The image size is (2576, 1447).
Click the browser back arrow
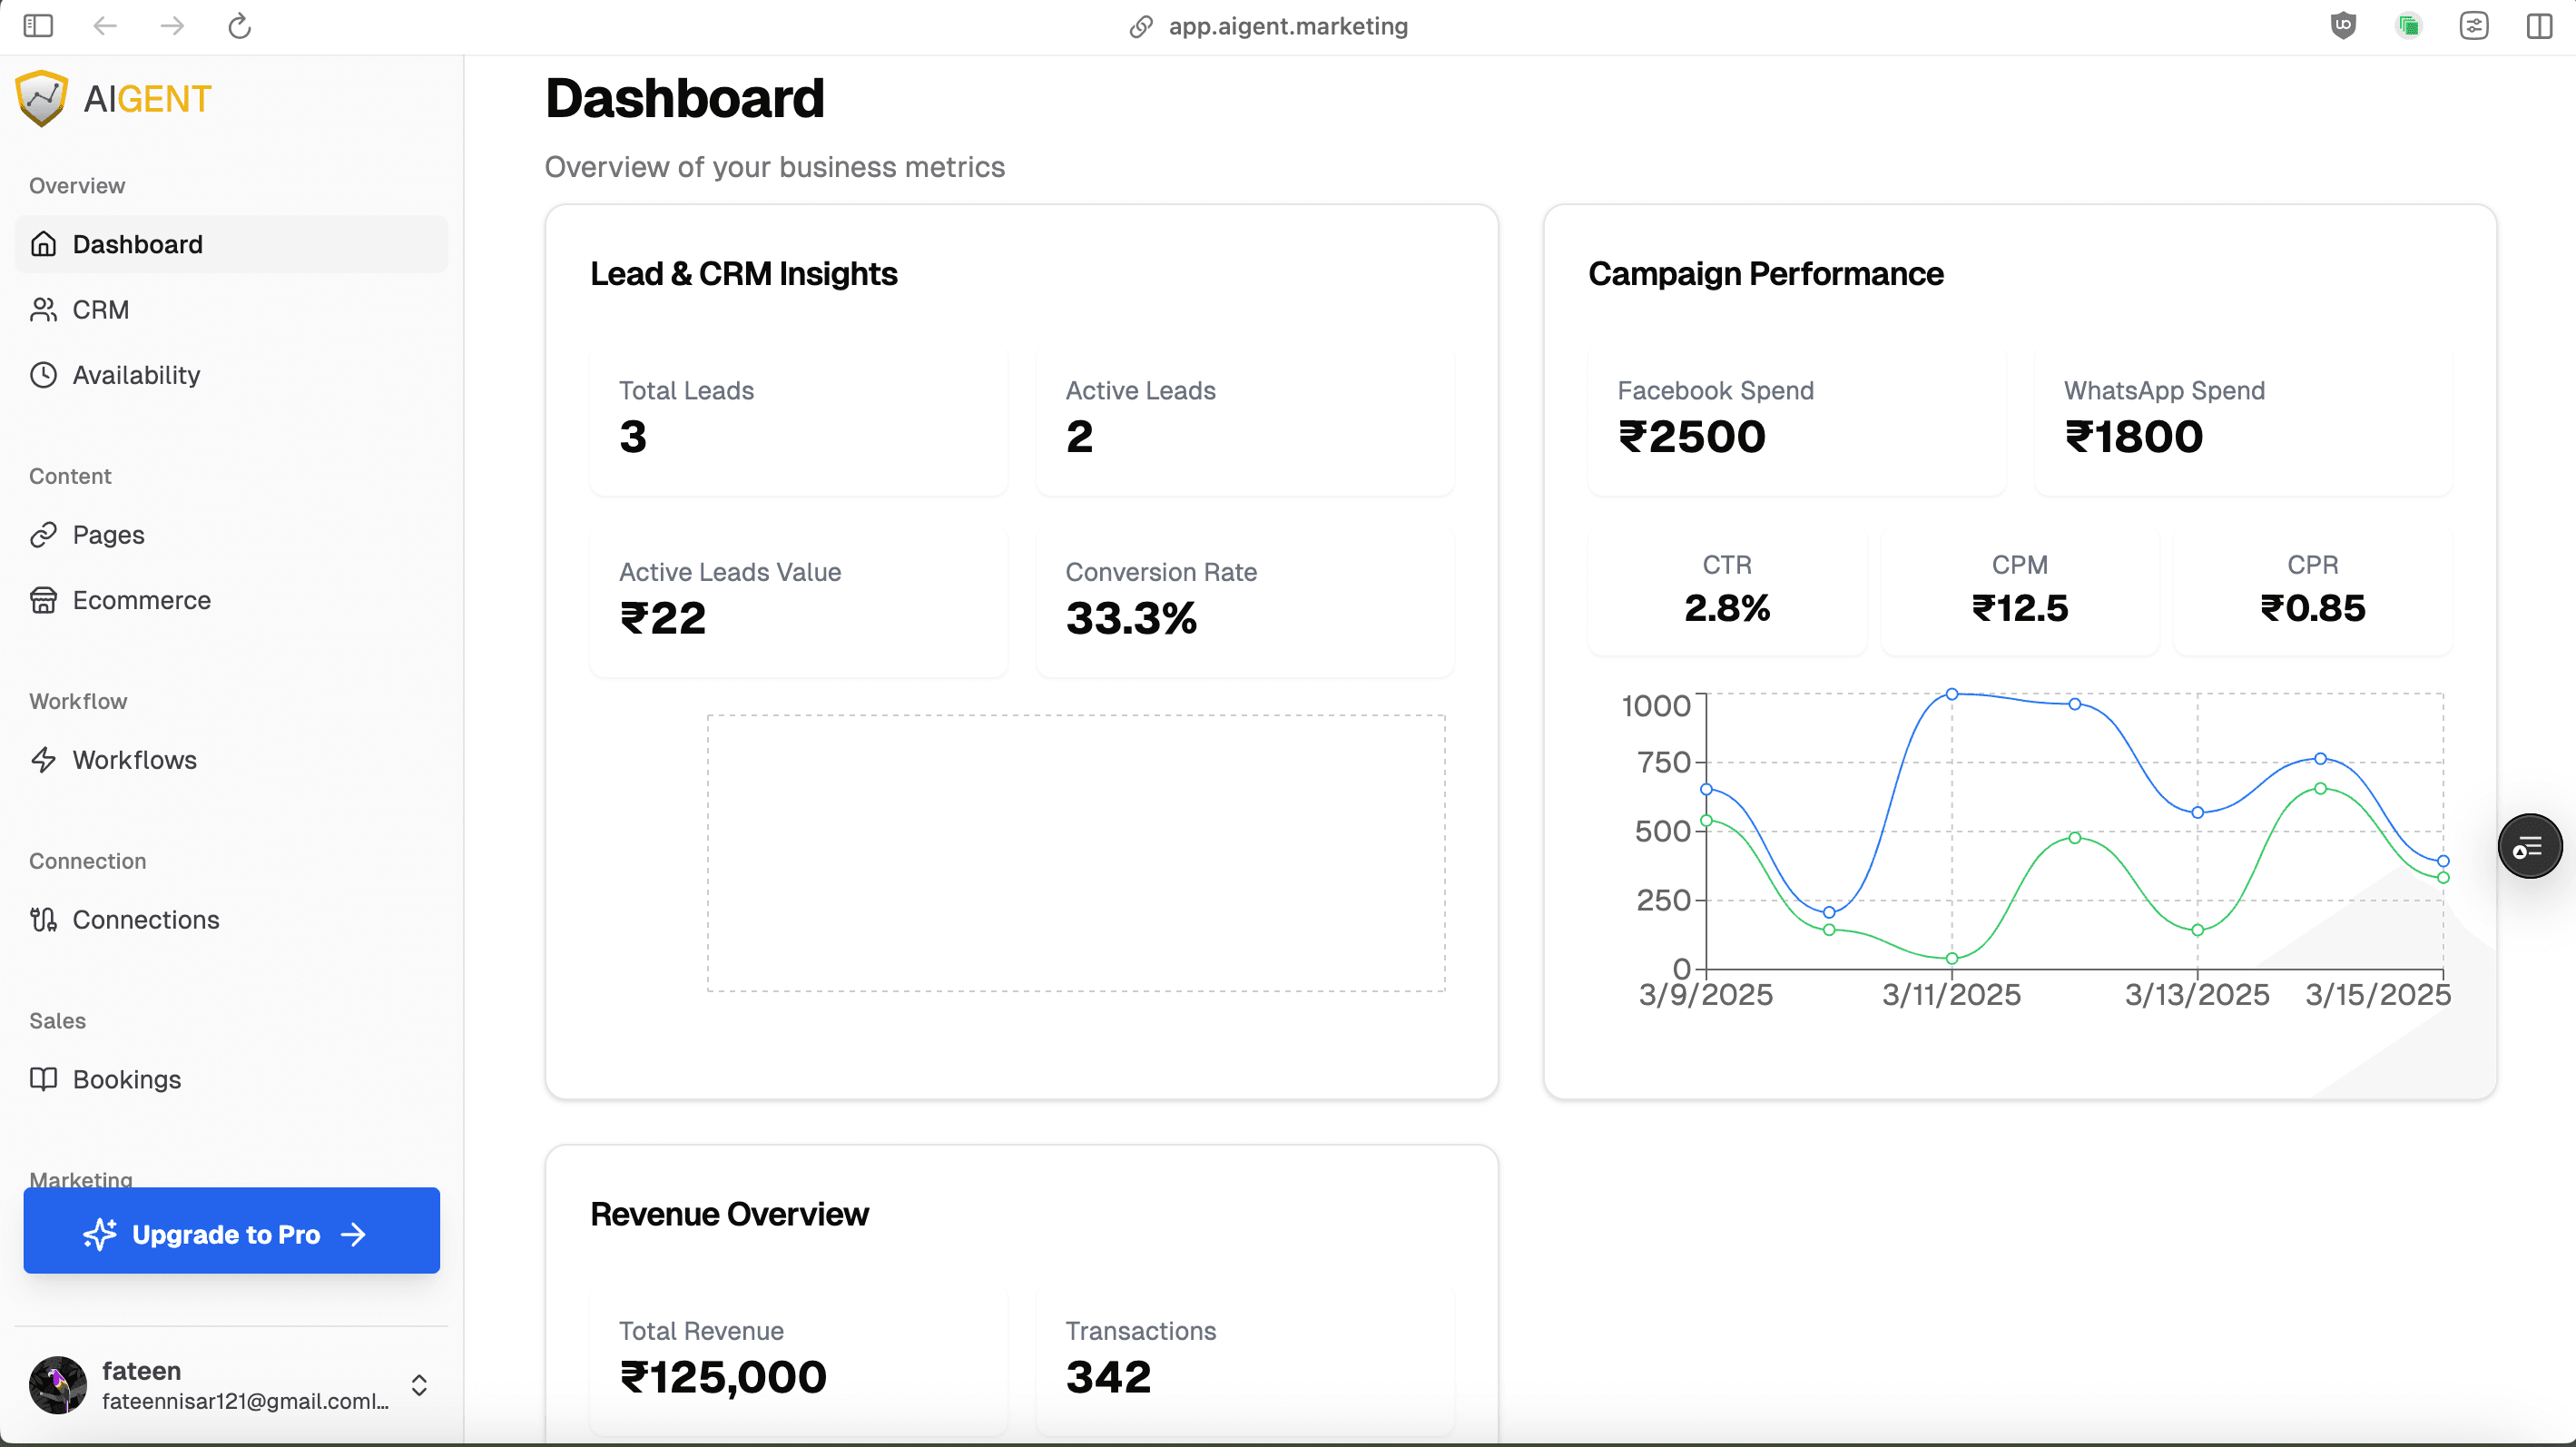[105, 26]
